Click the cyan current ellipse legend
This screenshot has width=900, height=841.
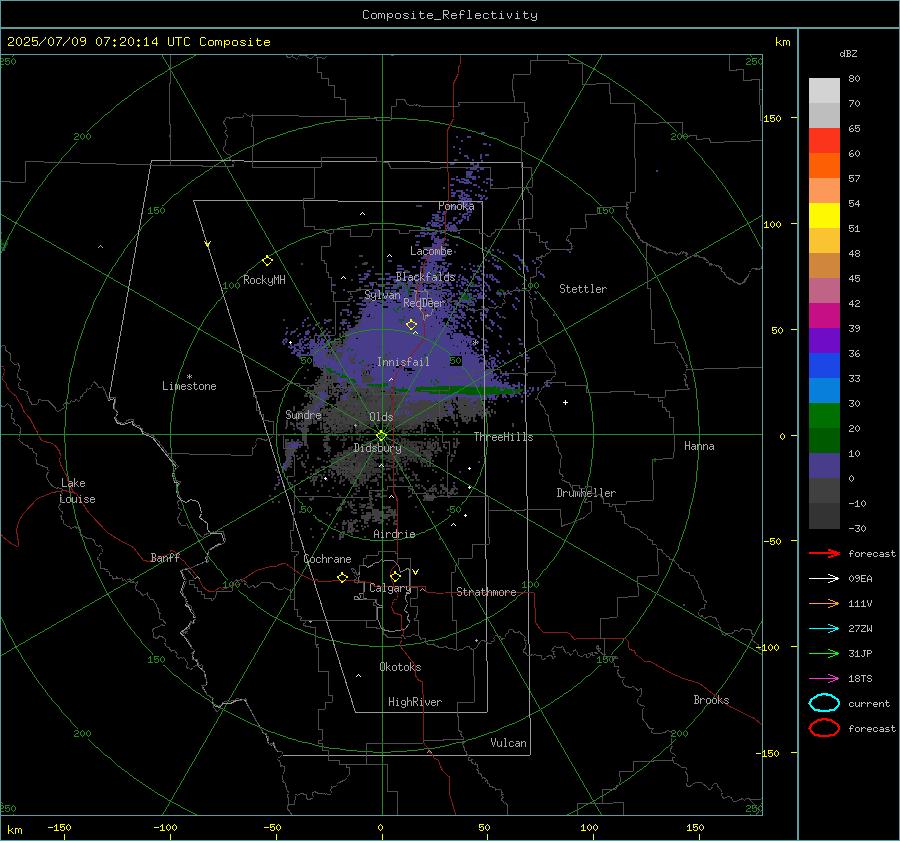click(x=824, y=703)
